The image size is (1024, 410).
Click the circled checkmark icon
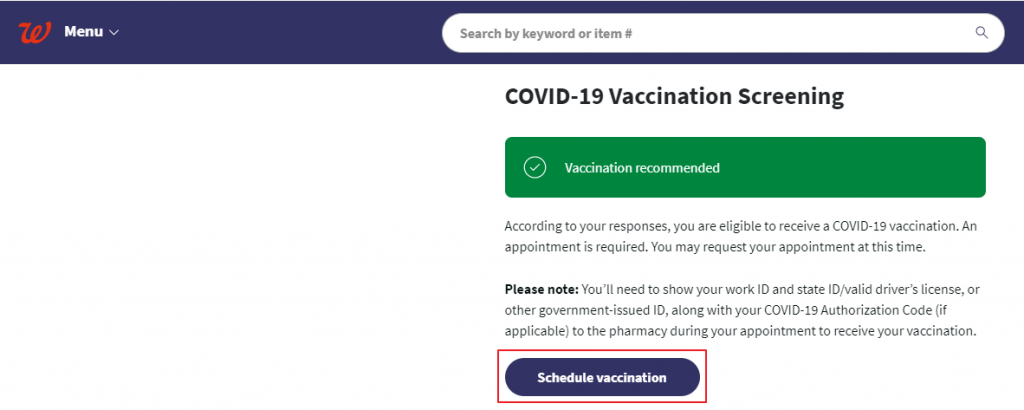pos(535,168)
